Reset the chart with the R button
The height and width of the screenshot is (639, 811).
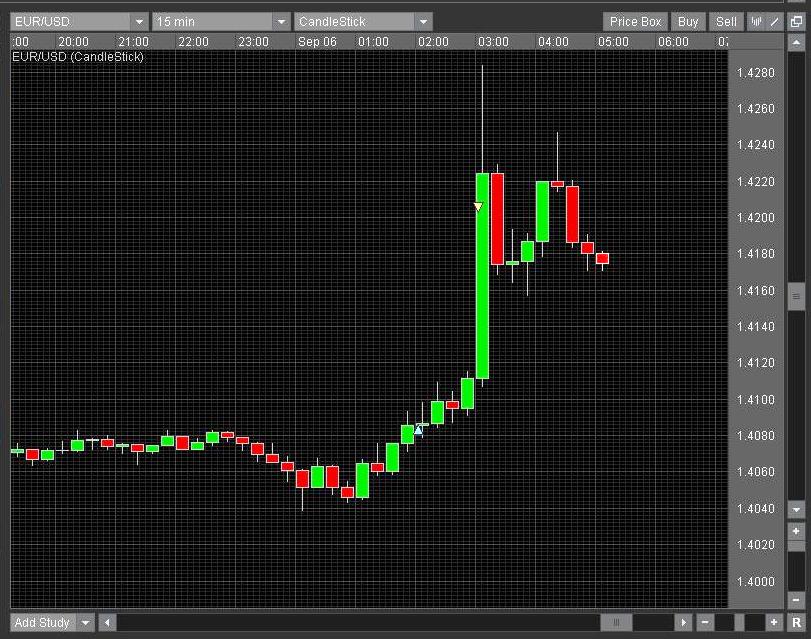pos(796,623)
